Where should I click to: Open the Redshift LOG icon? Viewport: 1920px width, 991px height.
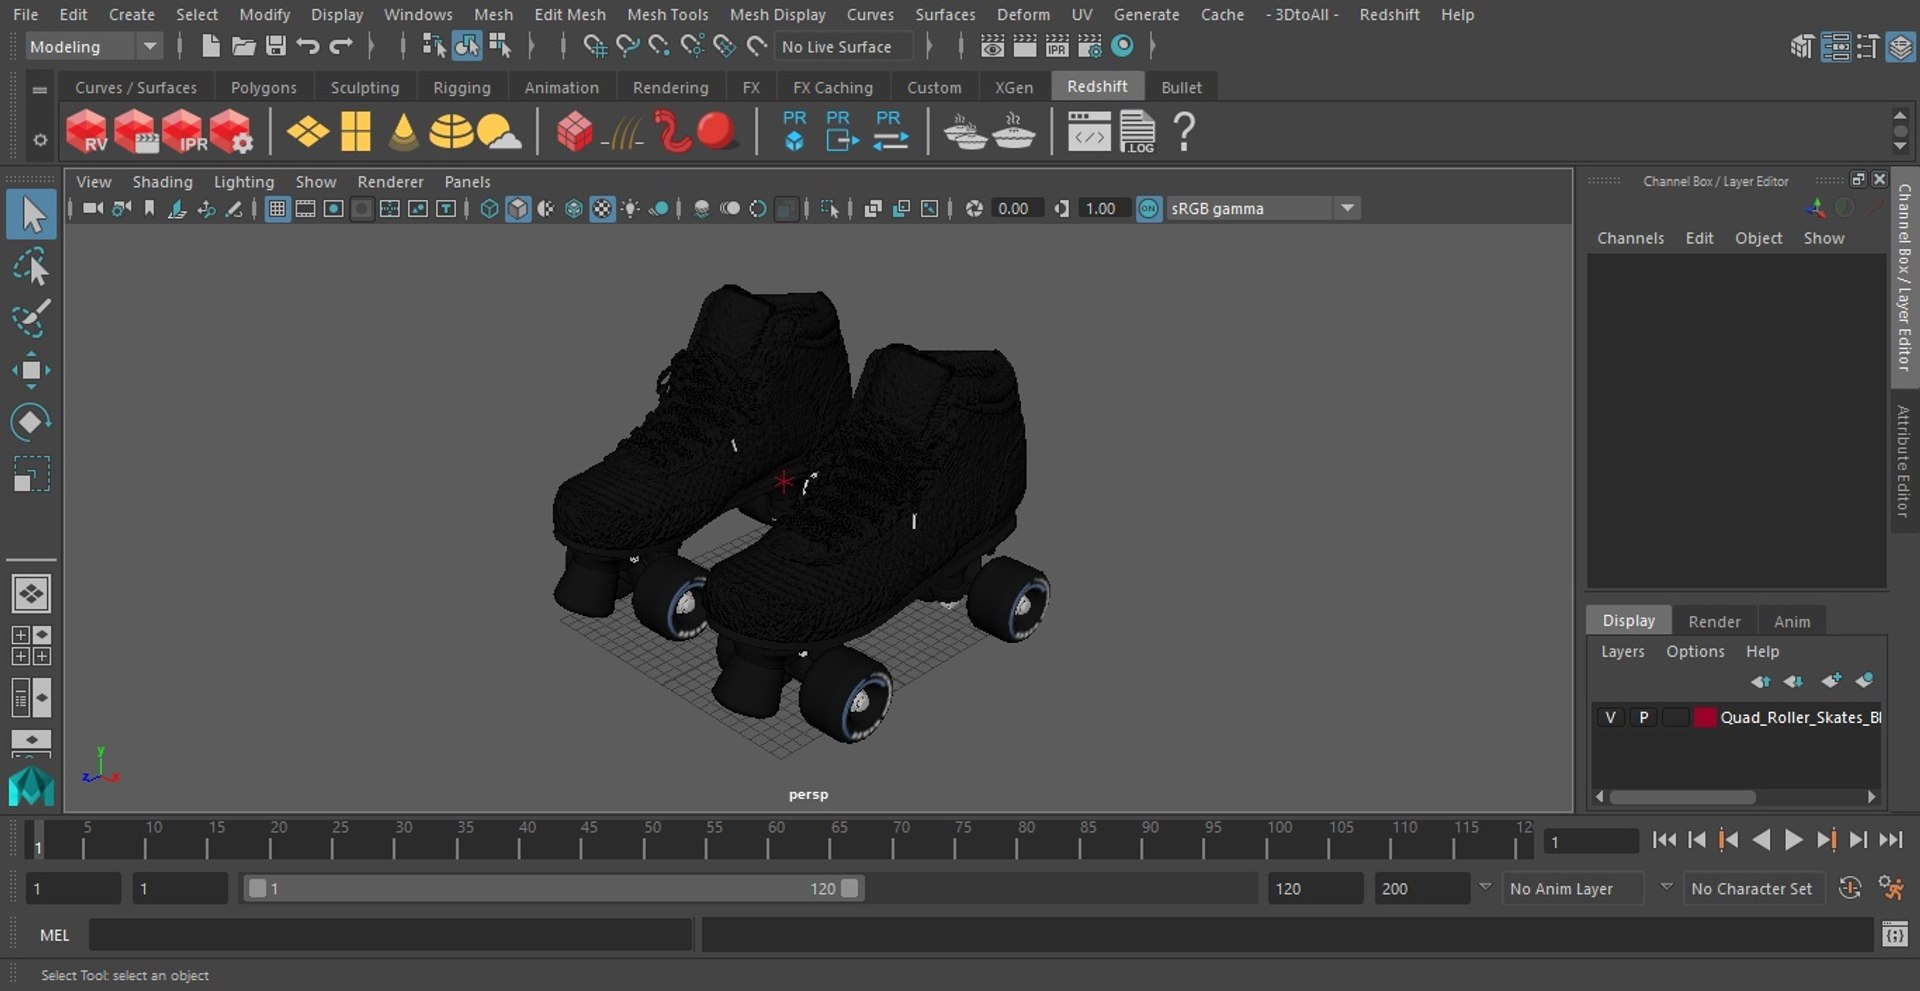(x=1137, y=132)
